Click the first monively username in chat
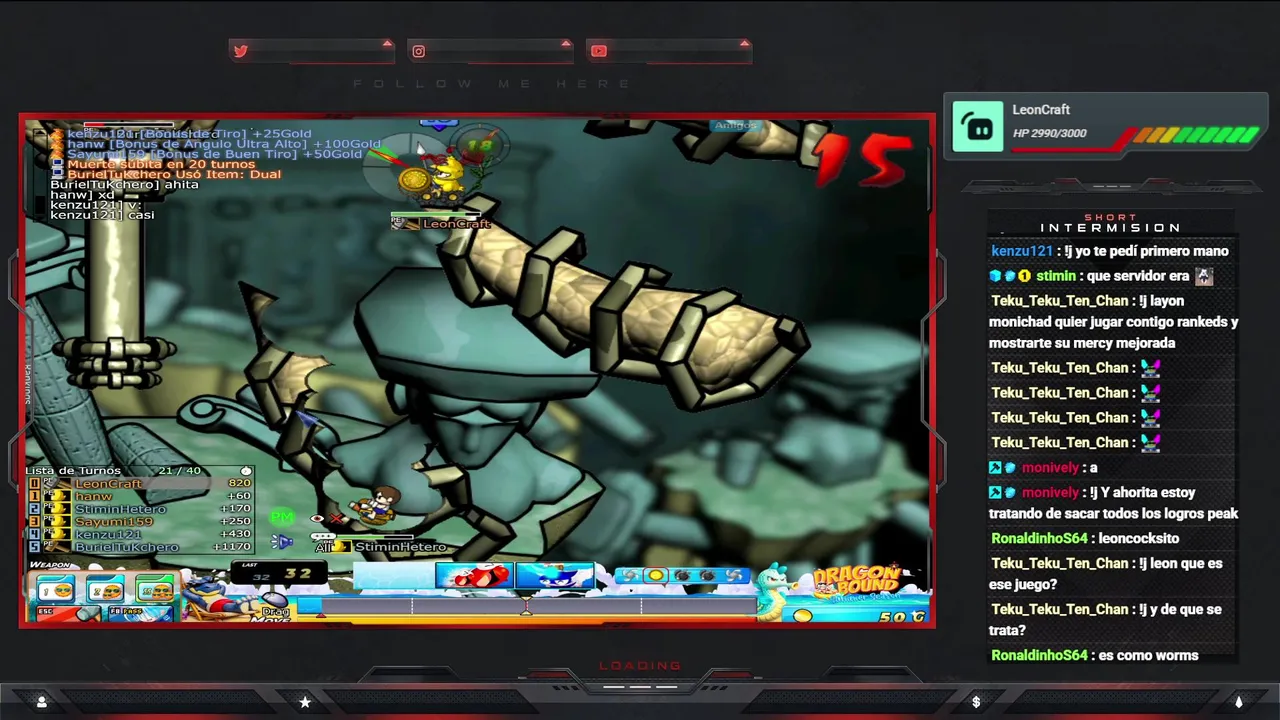Image resolution: width=1280 pixels, height=720 pixels. tap(1050, 468)
